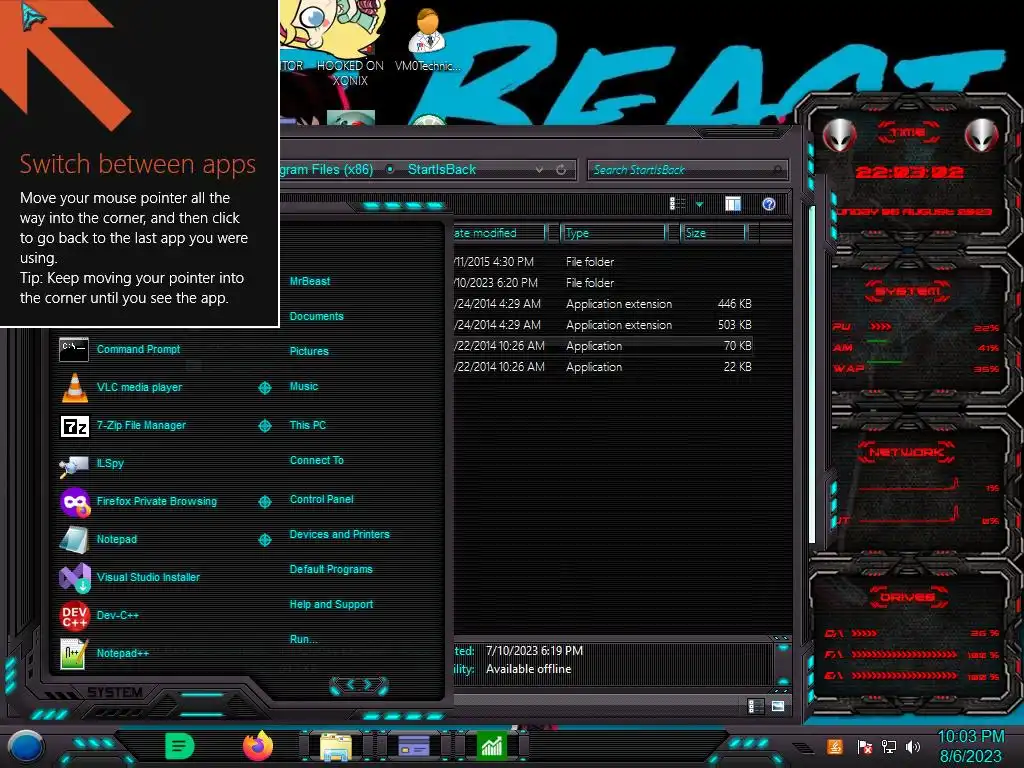This screenshot has height=768, width=1024.
Task: Switch to large icons view in status bar
Action: click(x=778, y=706)
